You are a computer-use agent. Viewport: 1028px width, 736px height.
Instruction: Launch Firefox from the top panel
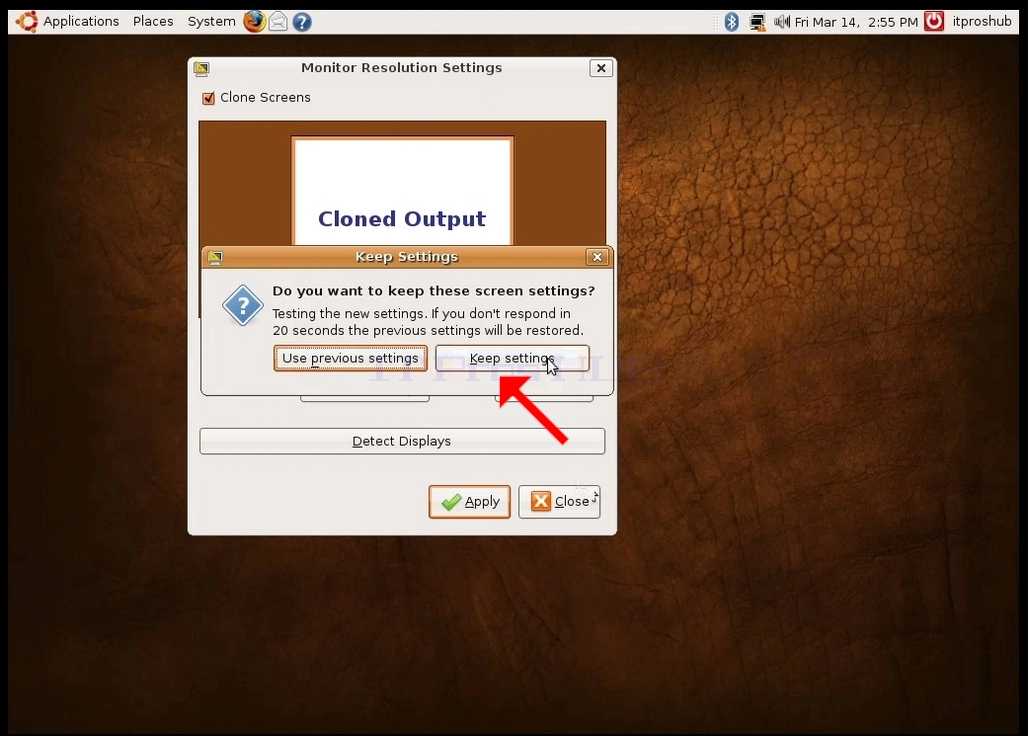tap(254, 22)
